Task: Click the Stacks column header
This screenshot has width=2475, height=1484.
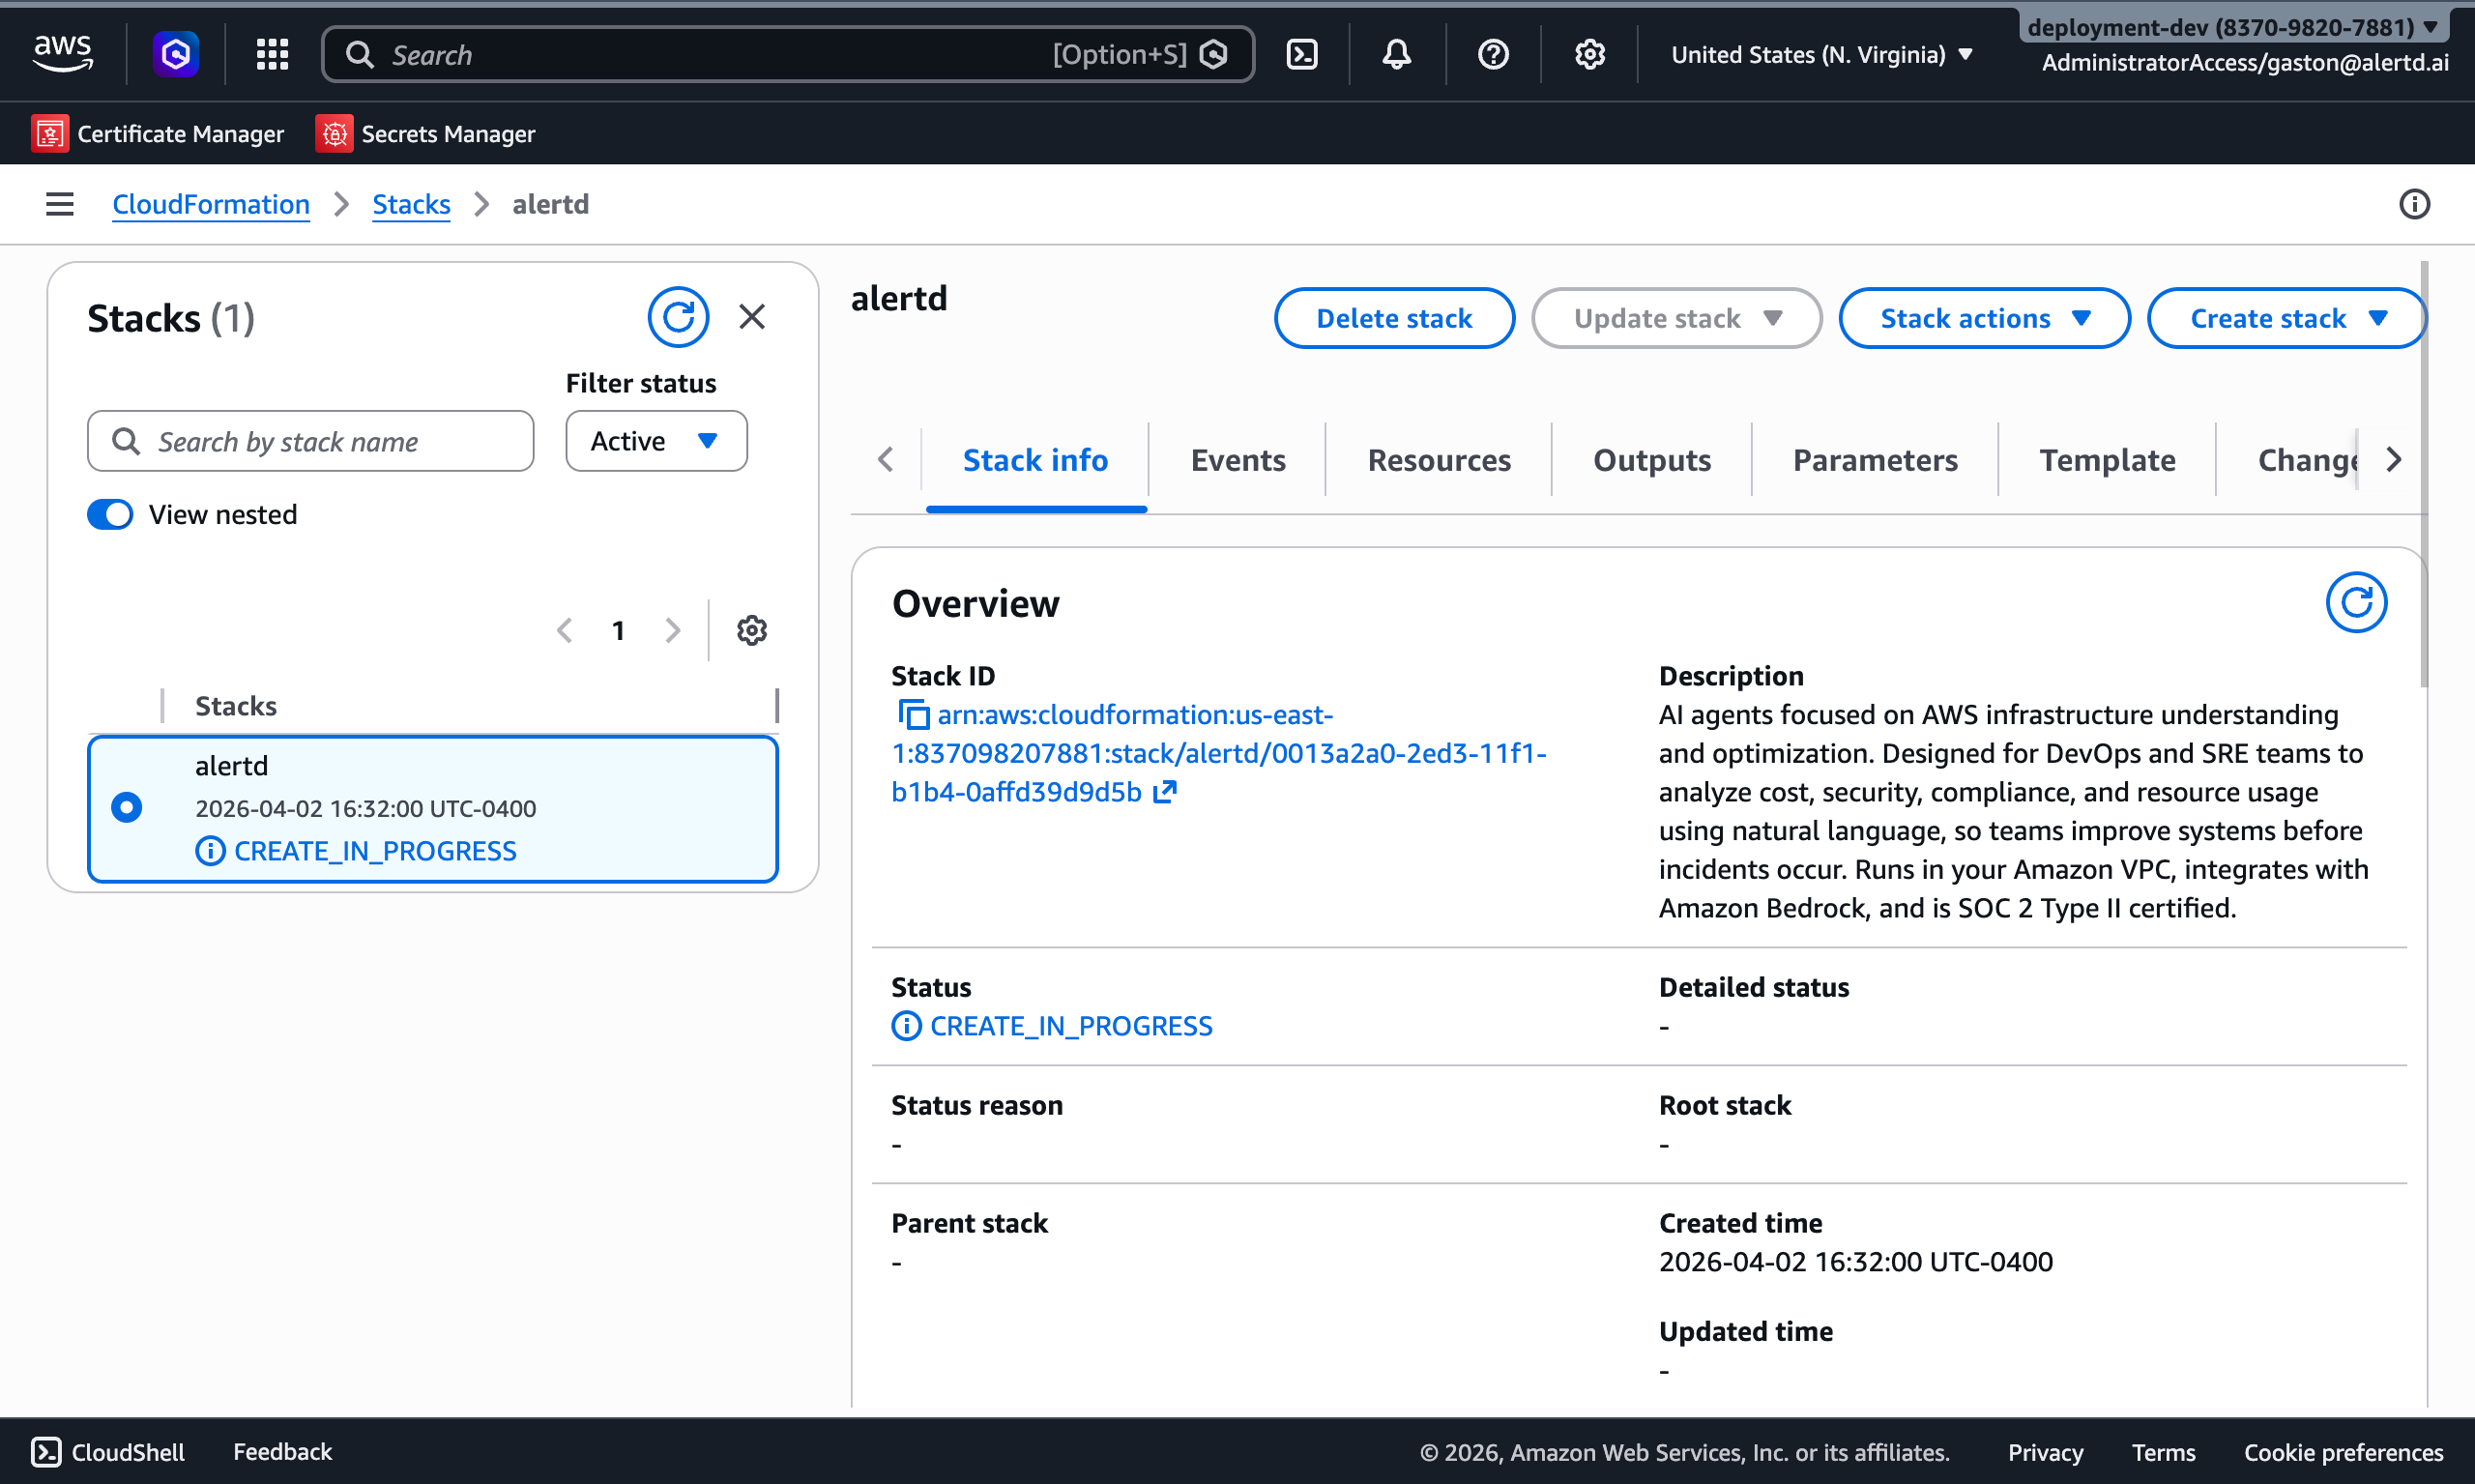Action: pos(236,706)
